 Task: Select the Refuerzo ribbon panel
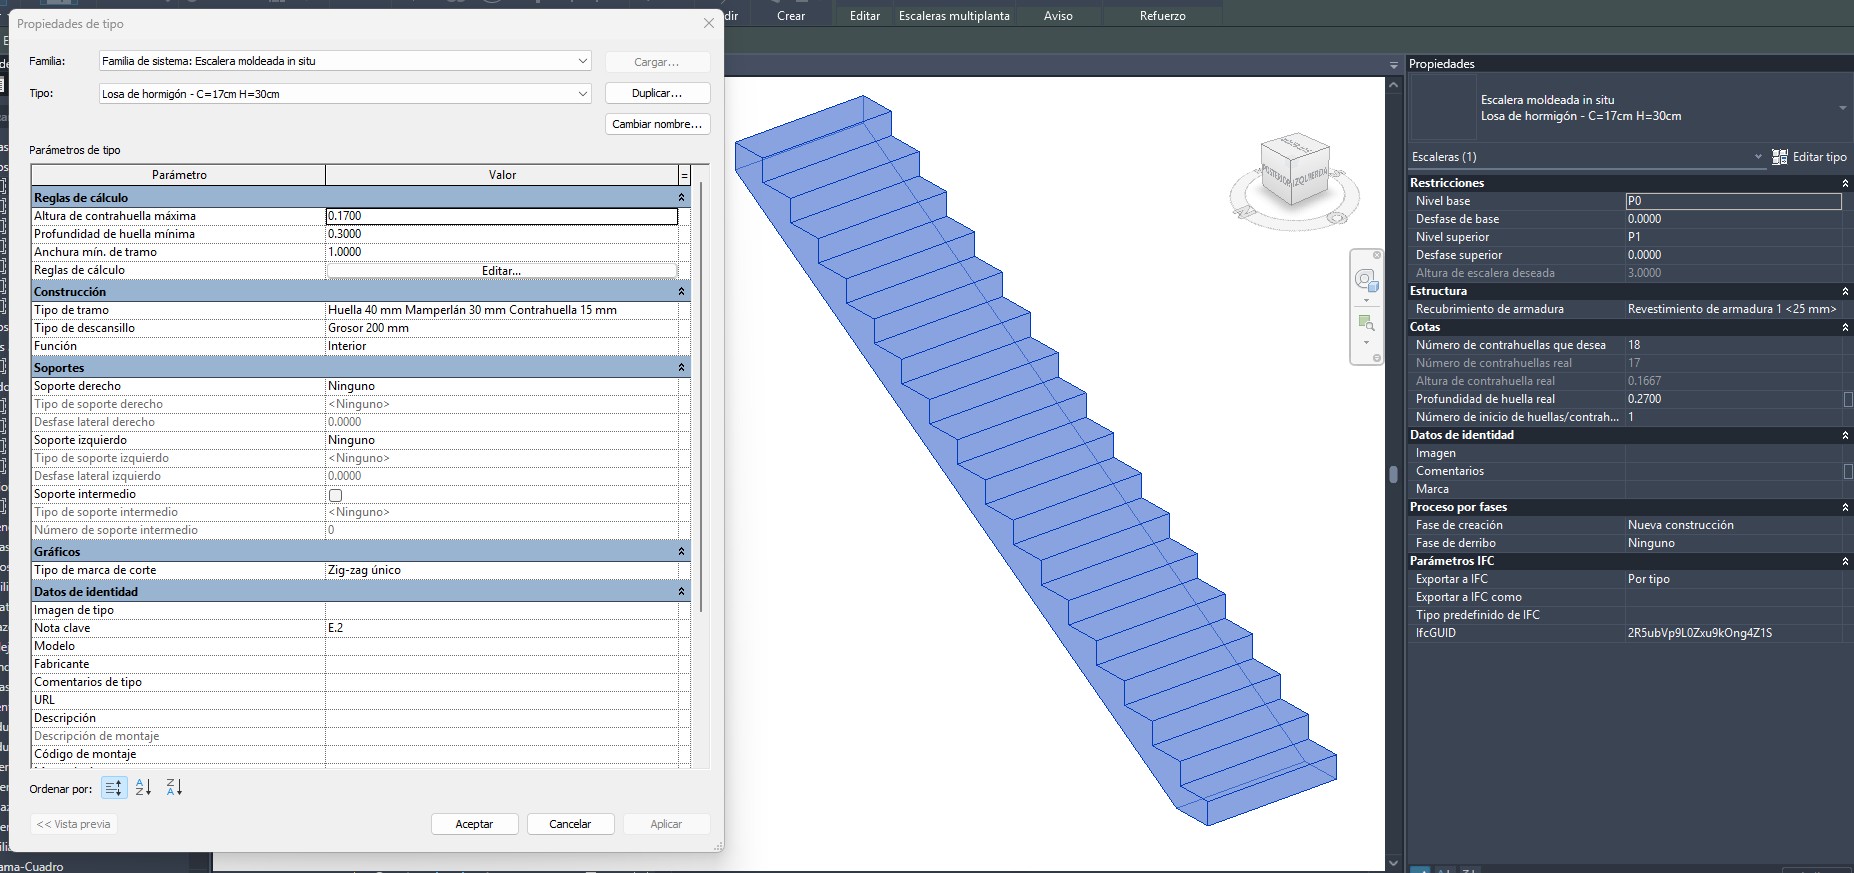click(x=1162, y=16)
